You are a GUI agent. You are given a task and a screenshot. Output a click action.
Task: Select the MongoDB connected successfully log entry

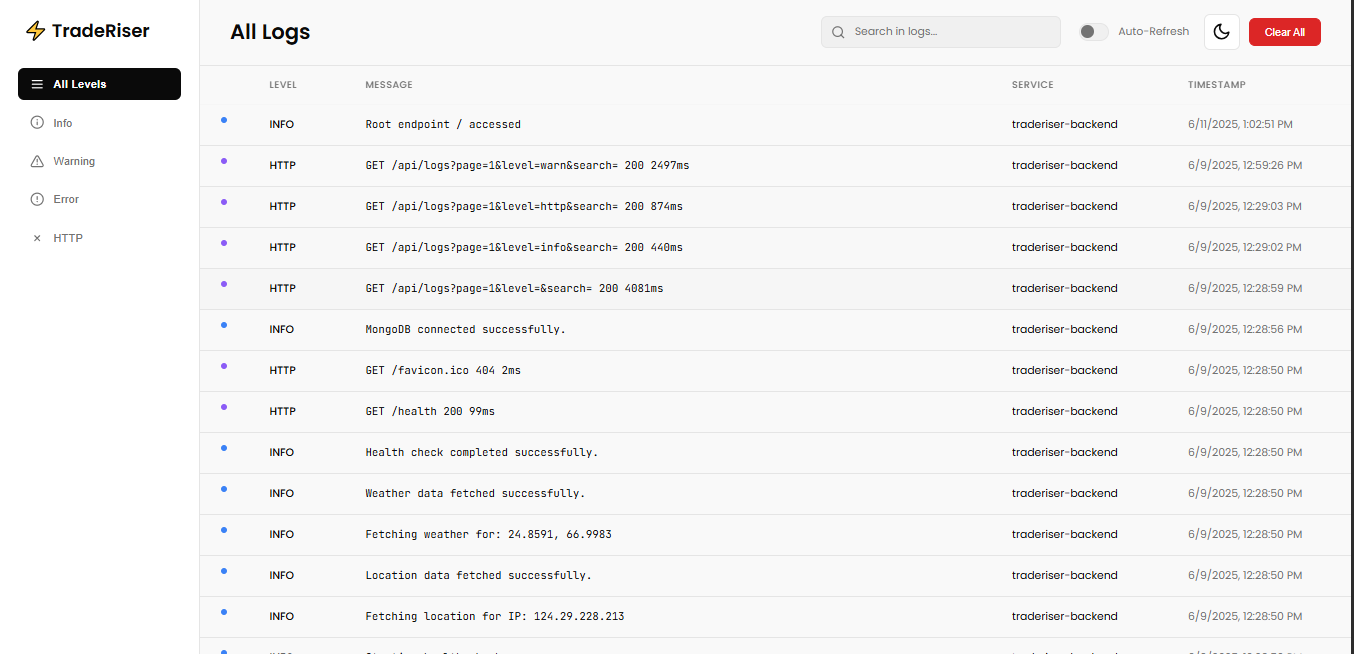pyautogui.click(x=600, y=329)
